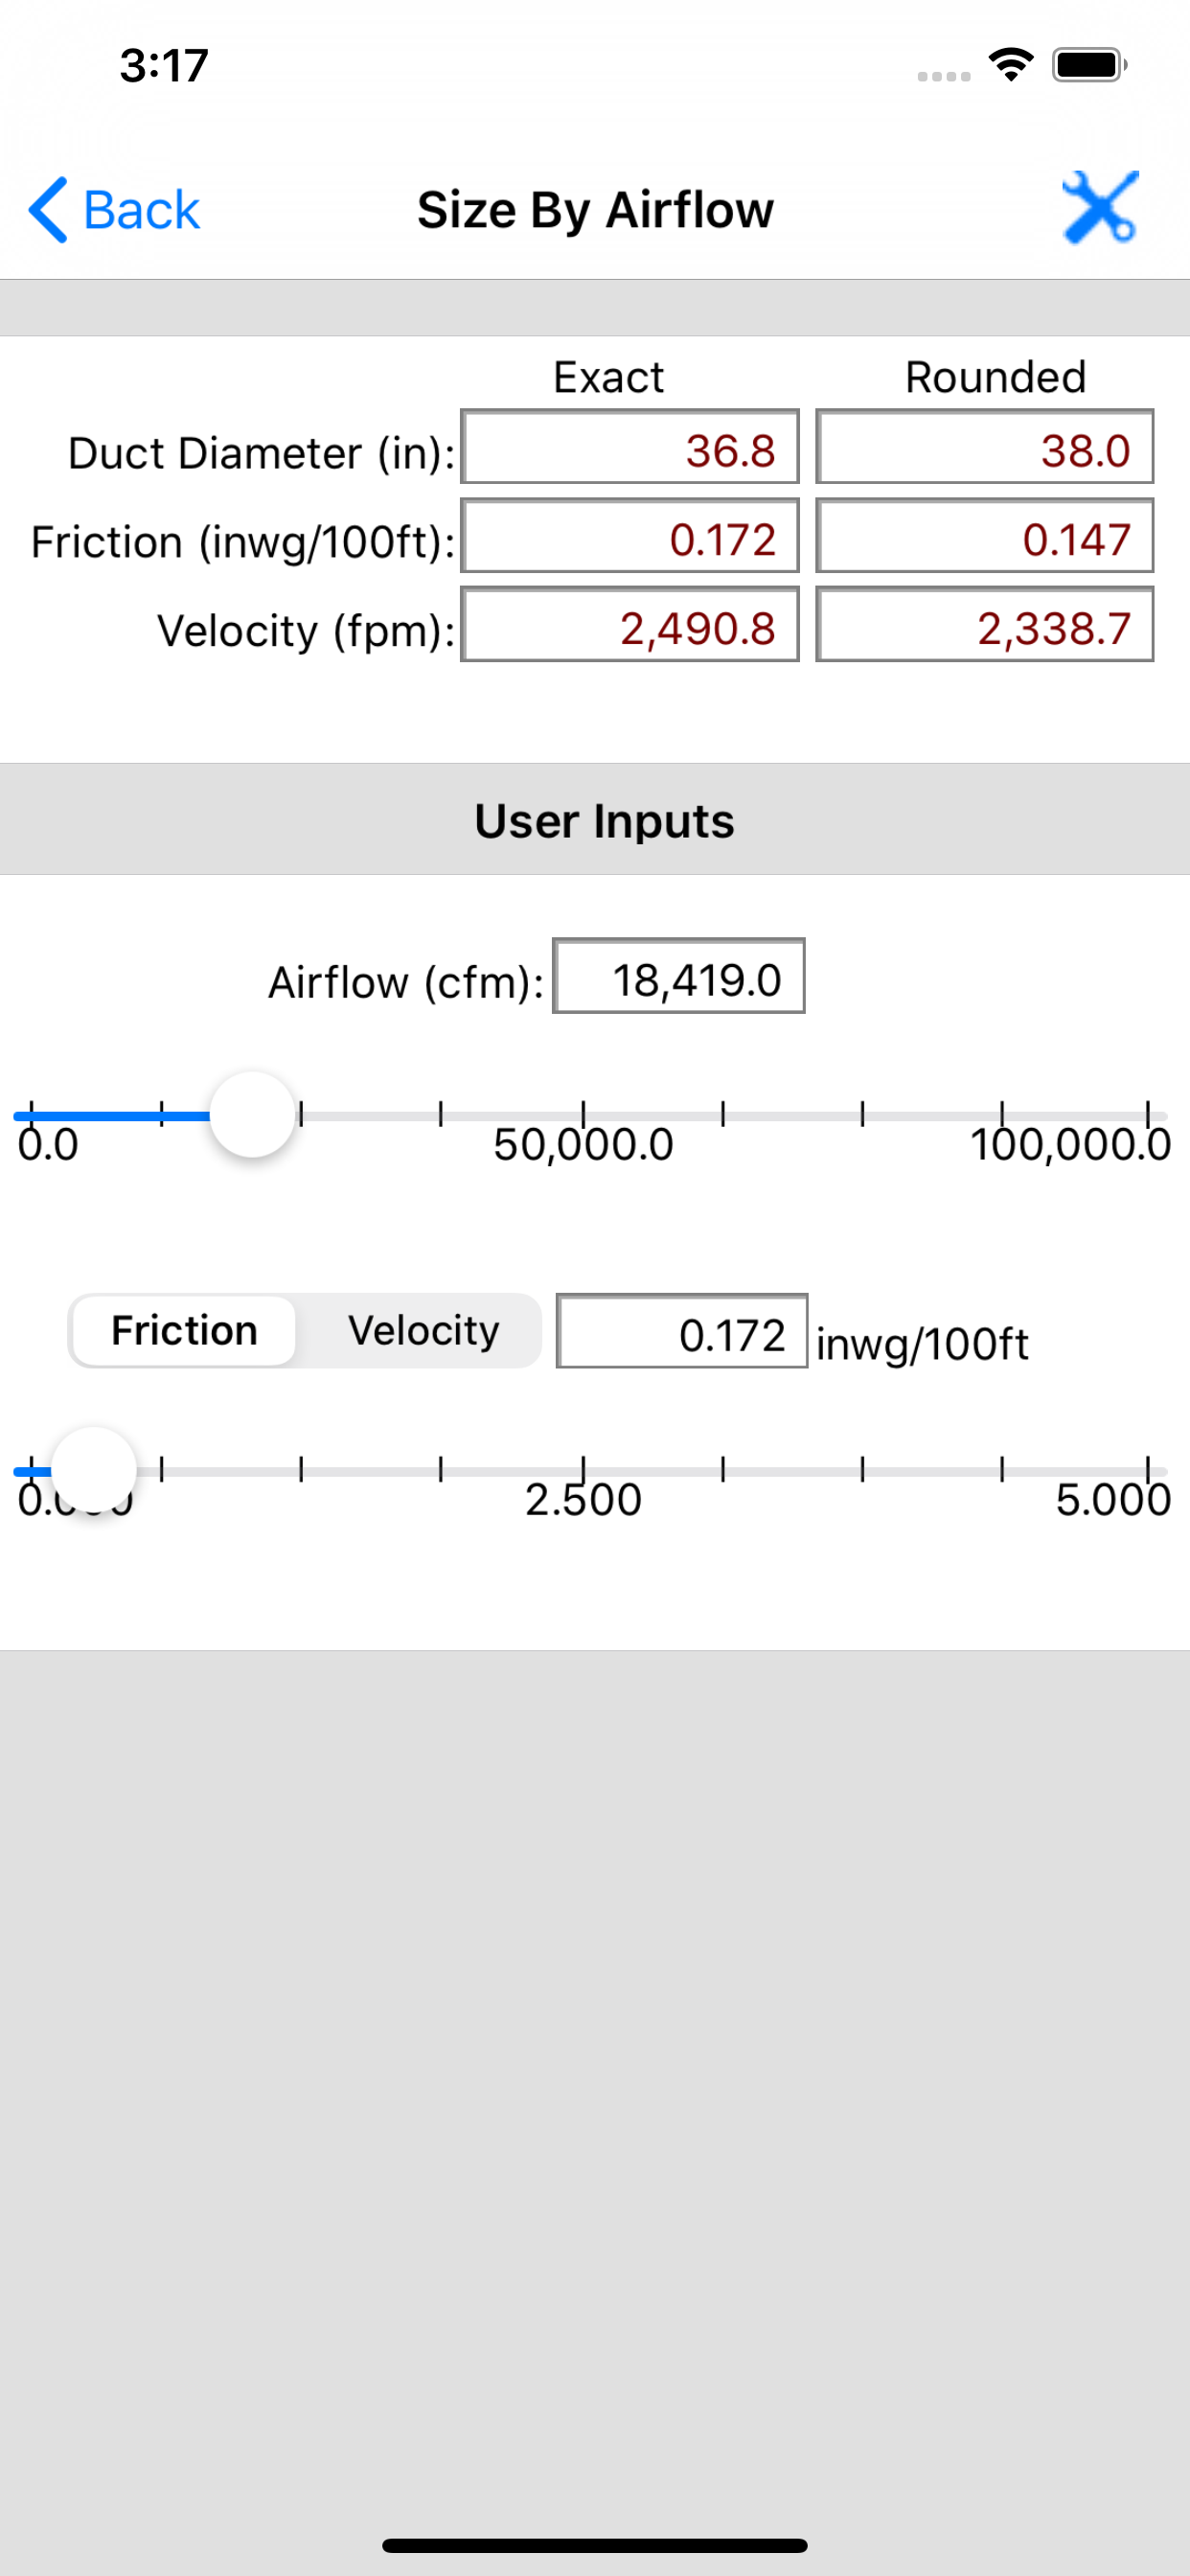Tap the battery indicator icon
This screenshot has width=1190, height=2576.
click(x=1090, y=65)
